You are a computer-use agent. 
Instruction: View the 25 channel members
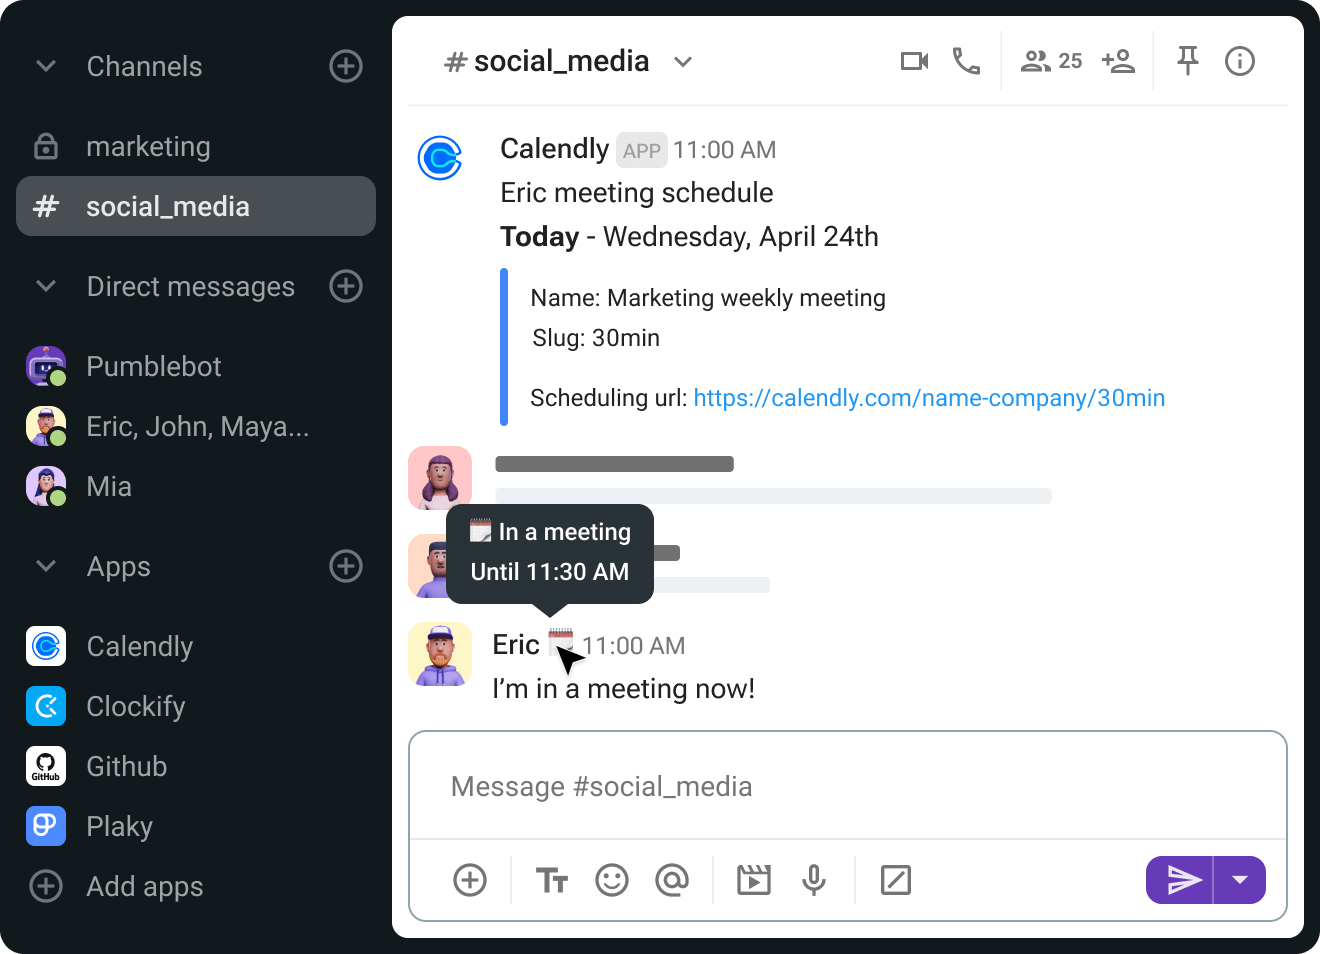(1051, 62)
